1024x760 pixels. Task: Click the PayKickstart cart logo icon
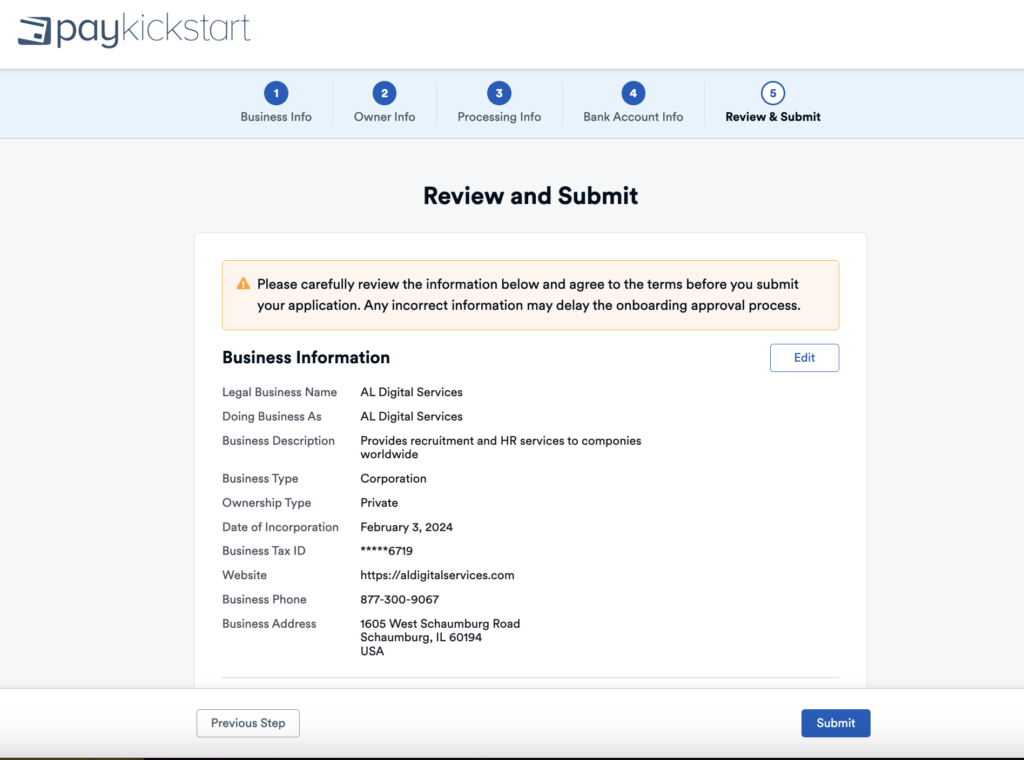pyautogui.click(x=35, y=31)
